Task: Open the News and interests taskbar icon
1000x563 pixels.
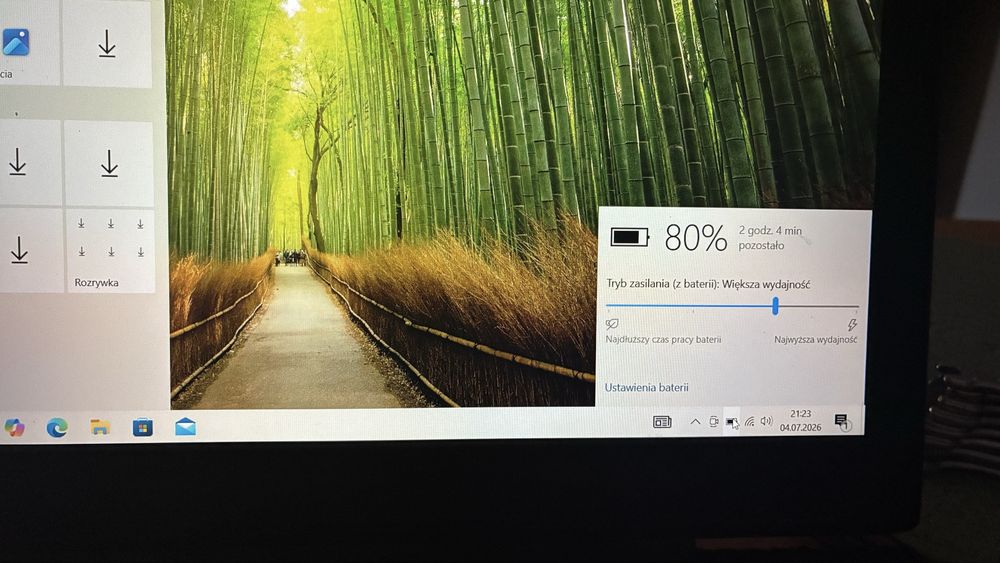Action: pos(662,421)
